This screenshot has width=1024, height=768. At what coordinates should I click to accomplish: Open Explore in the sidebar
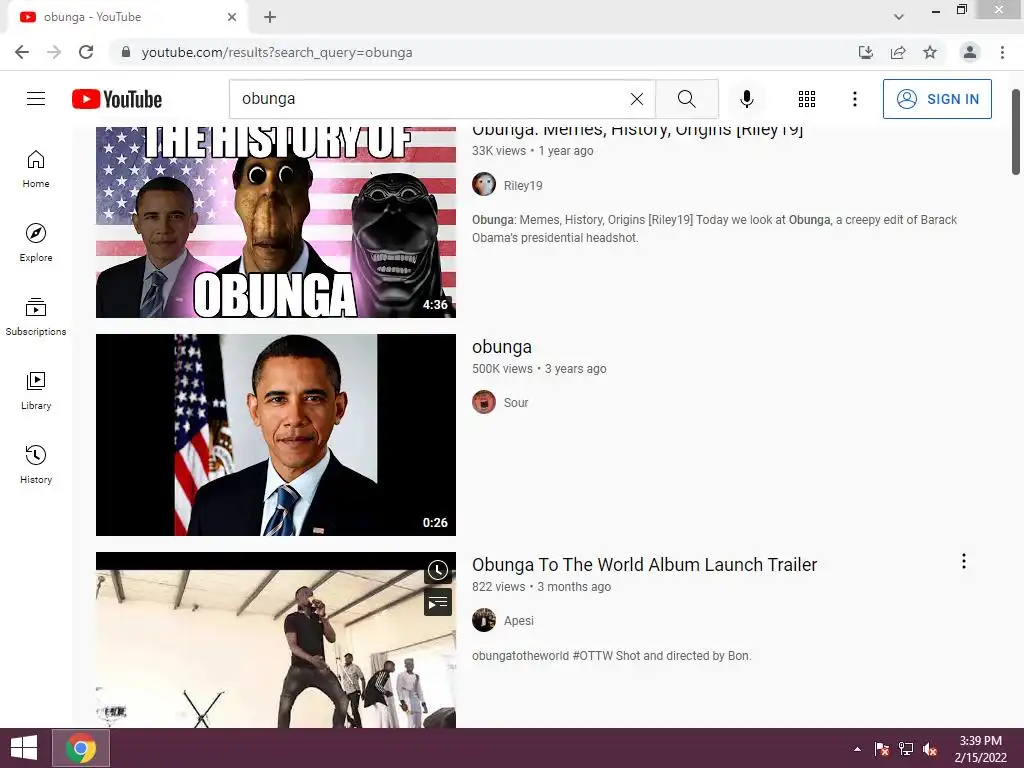36,242
